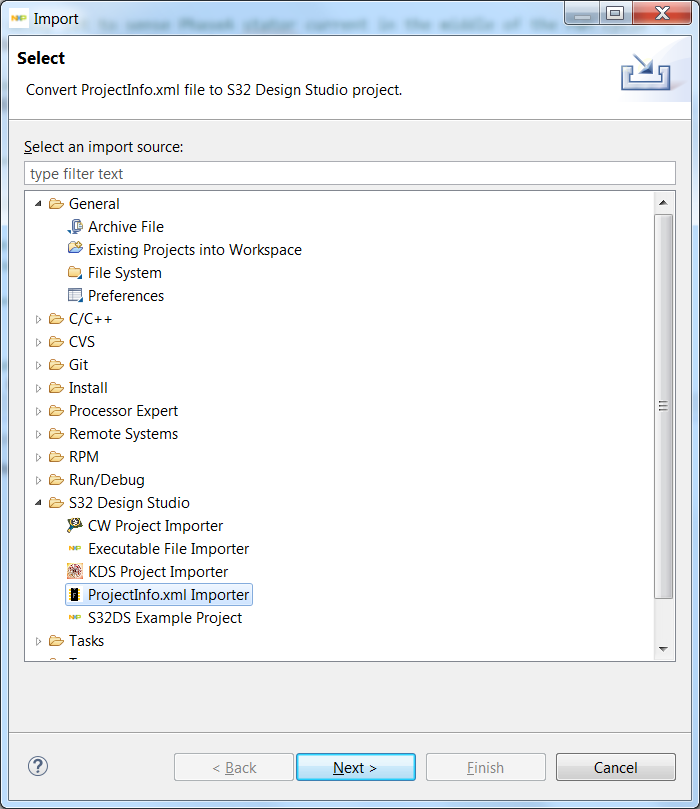
Task: Click the scrollbar down arrow
Action: point(663,649)
